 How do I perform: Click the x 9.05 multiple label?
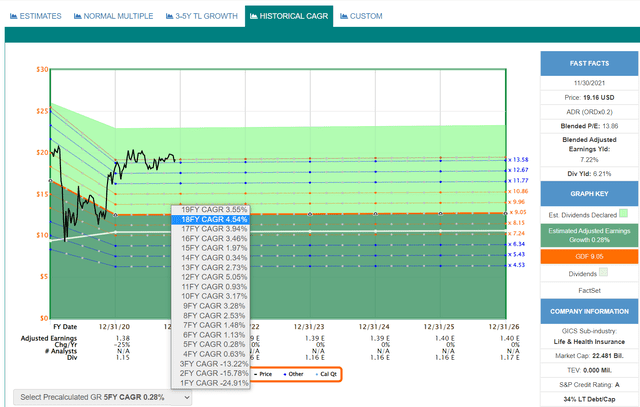click(x=518, y=212)
